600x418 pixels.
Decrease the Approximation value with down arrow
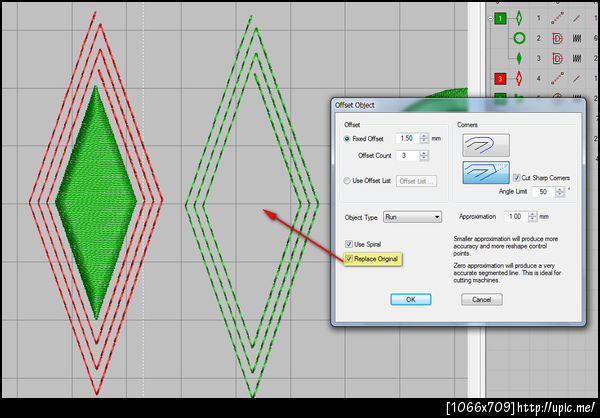coord(532,219)
